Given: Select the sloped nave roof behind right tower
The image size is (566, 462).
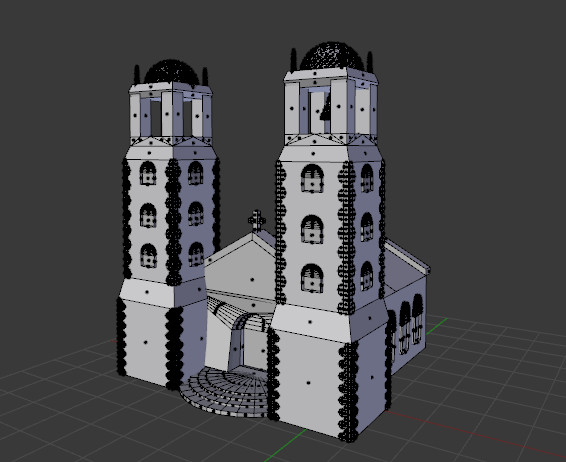Looking at the screenshot, I should (x=407, y=256).
